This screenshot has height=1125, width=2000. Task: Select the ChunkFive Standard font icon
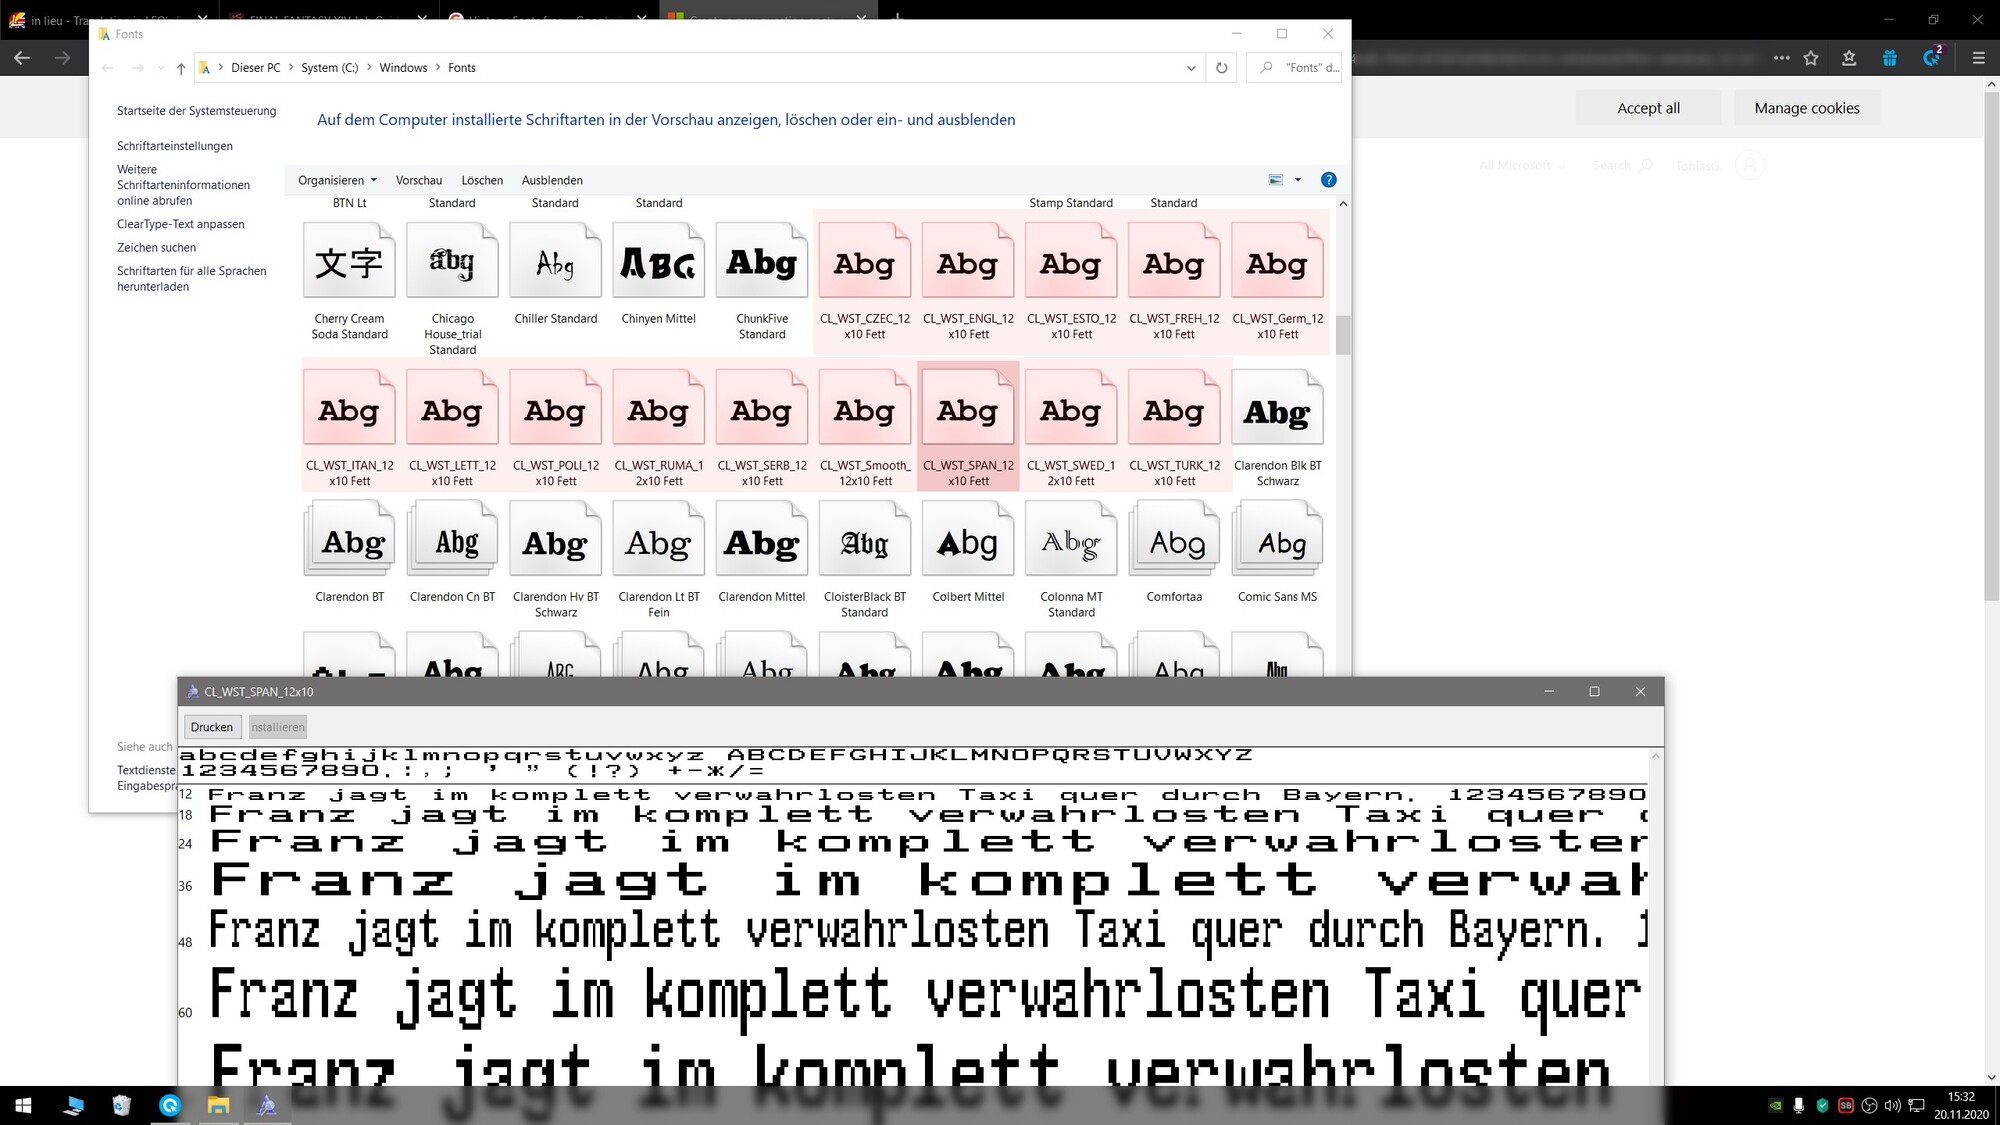[762, 262]
